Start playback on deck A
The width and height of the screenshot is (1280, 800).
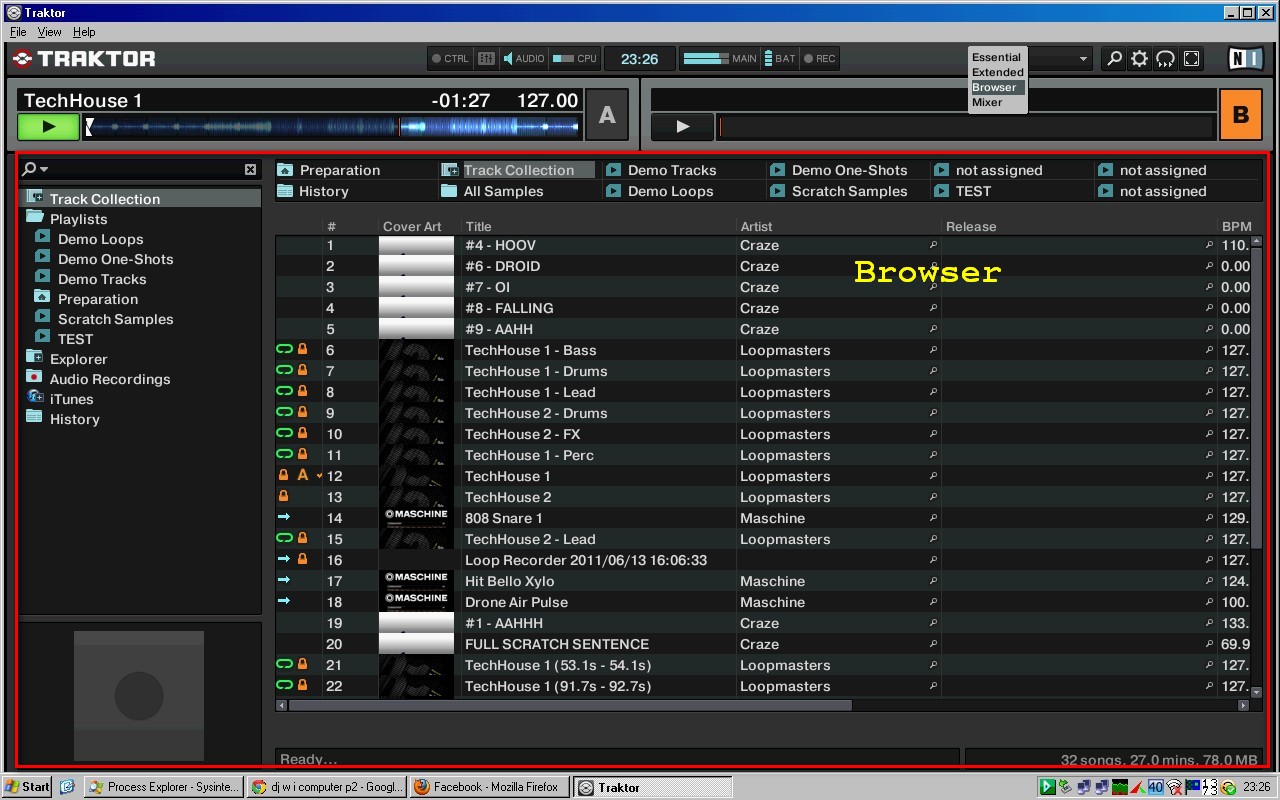48,127
